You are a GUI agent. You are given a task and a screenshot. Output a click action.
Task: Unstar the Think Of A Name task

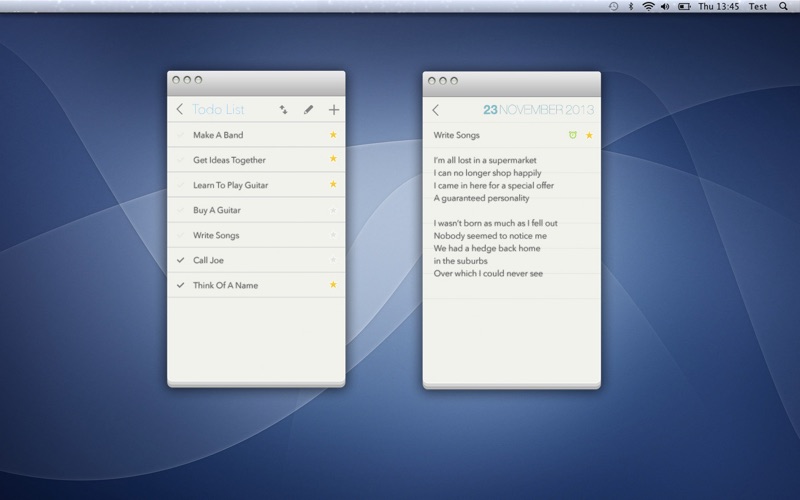[333, 285]
